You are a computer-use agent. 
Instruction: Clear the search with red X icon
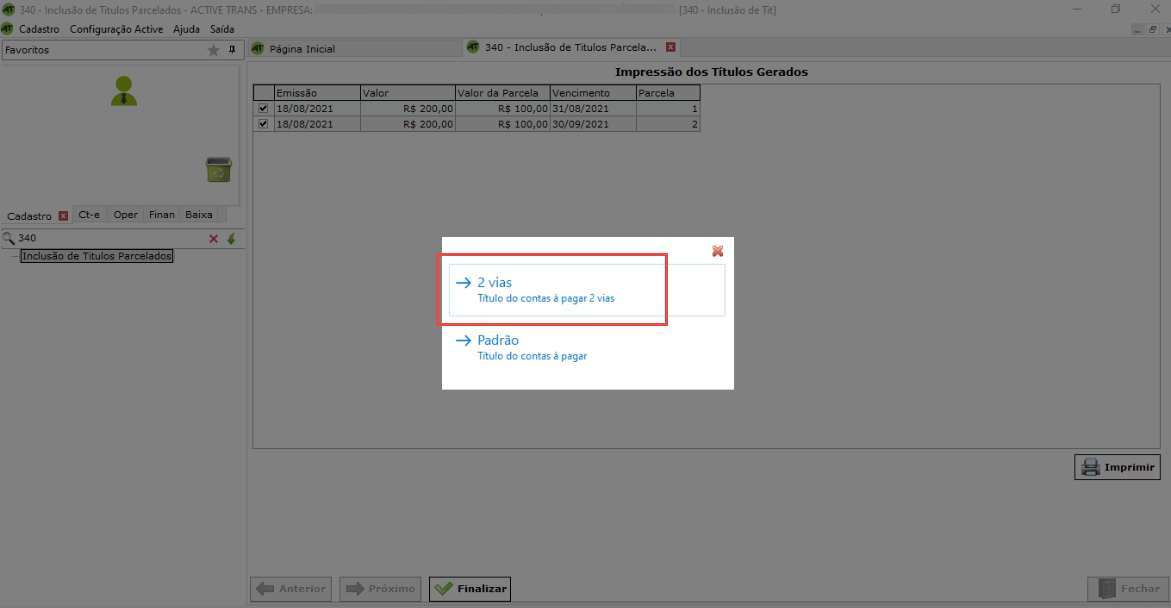click(213, 239)
